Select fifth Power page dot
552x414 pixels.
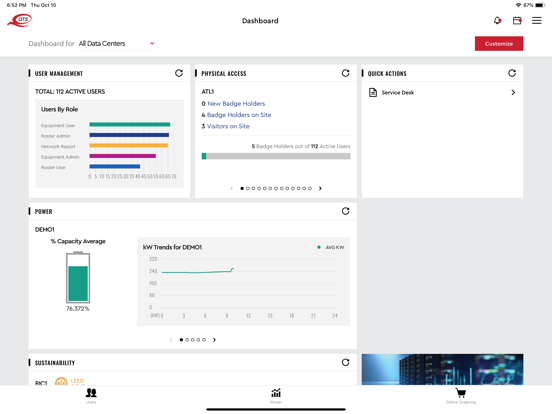[x=204, y=340]
